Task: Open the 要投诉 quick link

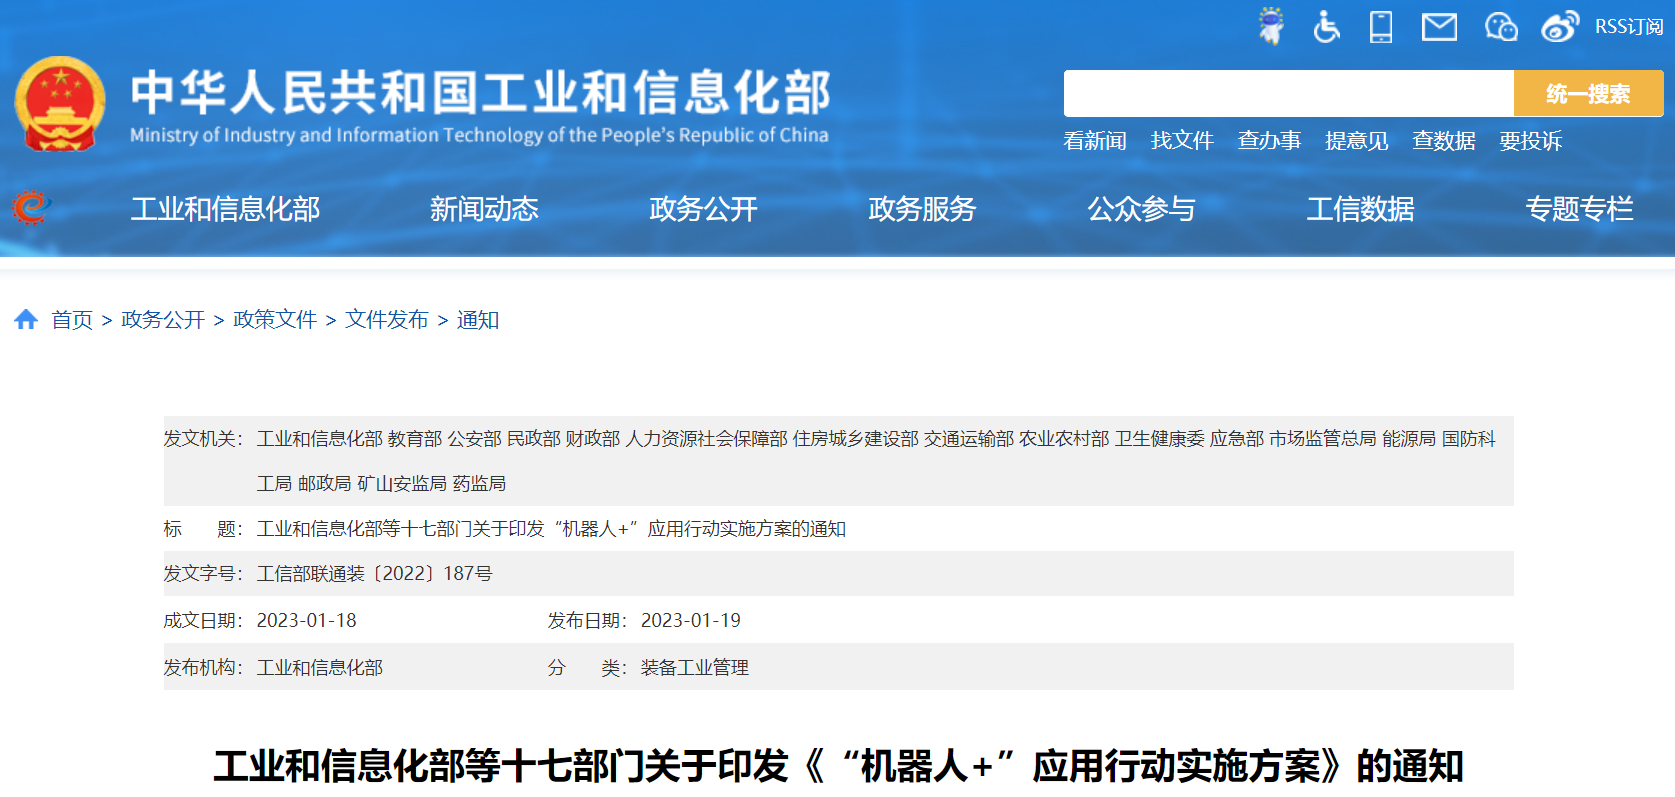Action: (1530, 141)
